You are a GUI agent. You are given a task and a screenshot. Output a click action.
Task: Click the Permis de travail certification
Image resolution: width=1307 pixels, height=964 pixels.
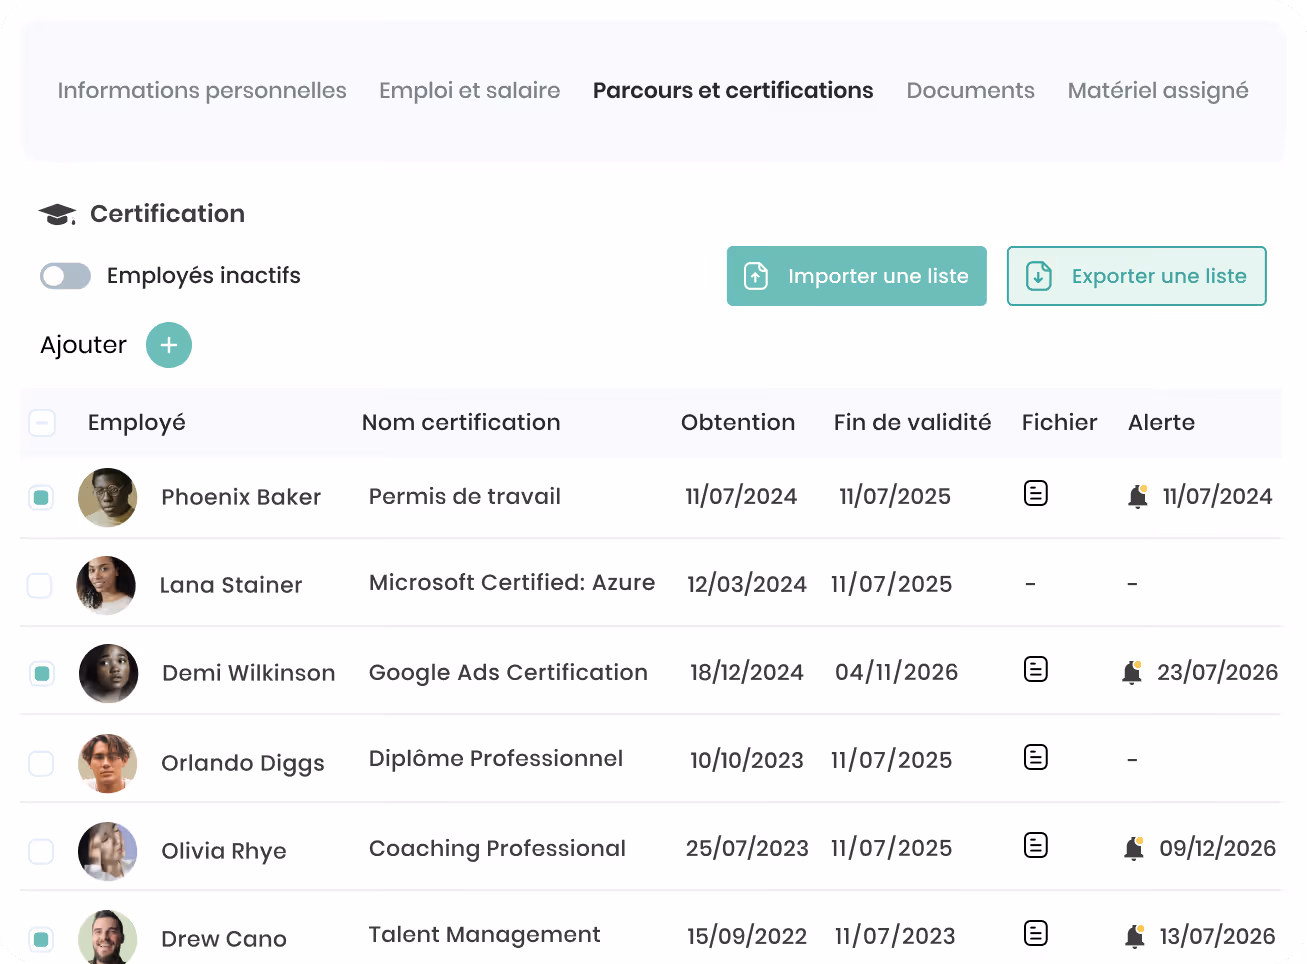(x=465, y=496)
